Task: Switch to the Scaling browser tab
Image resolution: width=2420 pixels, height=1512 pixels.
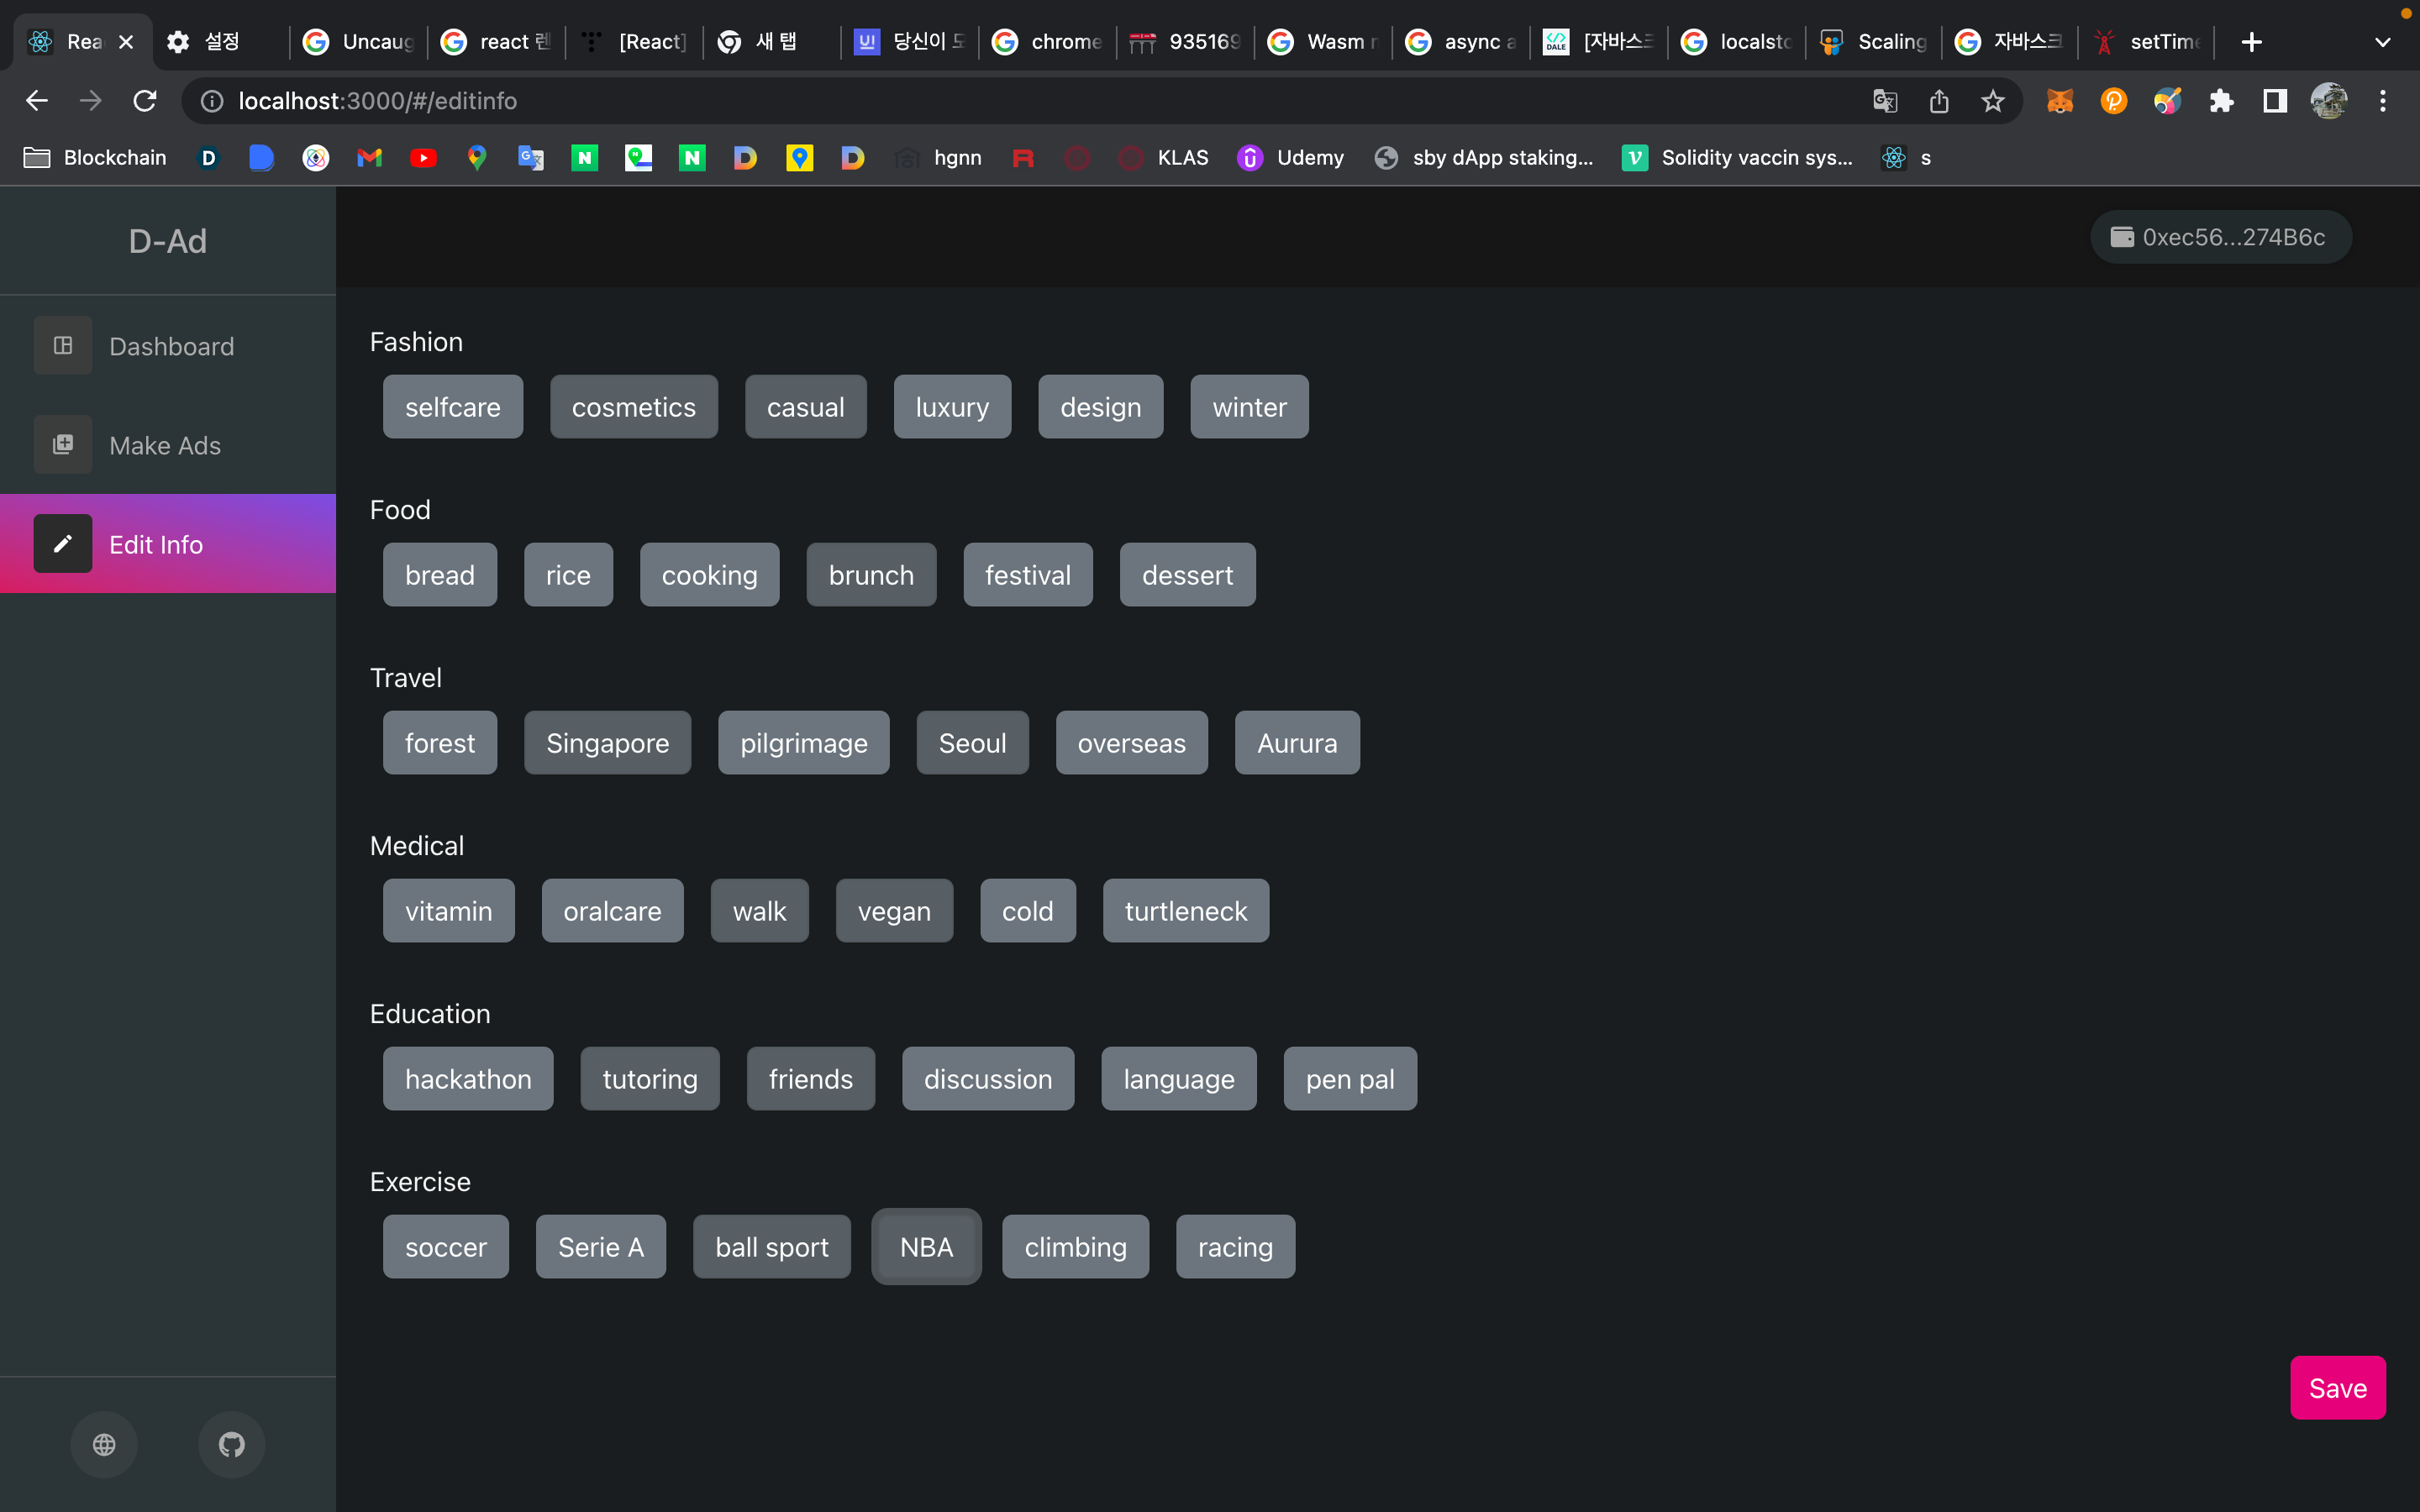Action: [x=1874, y=42]
